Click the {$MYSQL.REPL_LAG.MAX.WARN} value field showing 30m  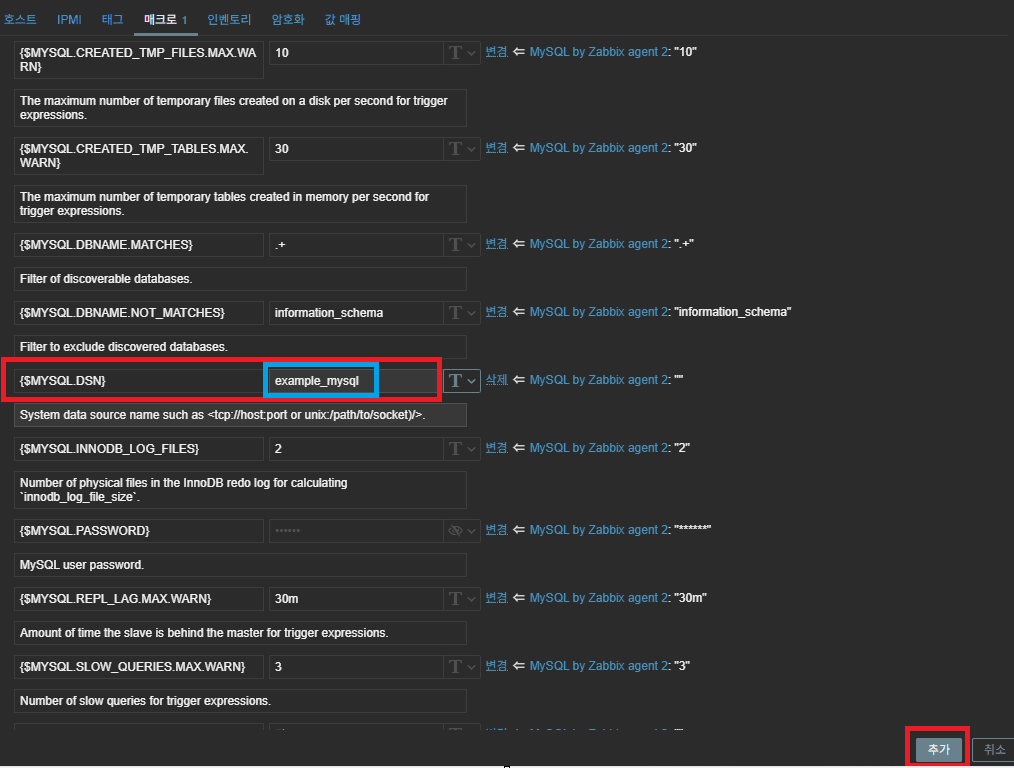click(x=355, y=598)
